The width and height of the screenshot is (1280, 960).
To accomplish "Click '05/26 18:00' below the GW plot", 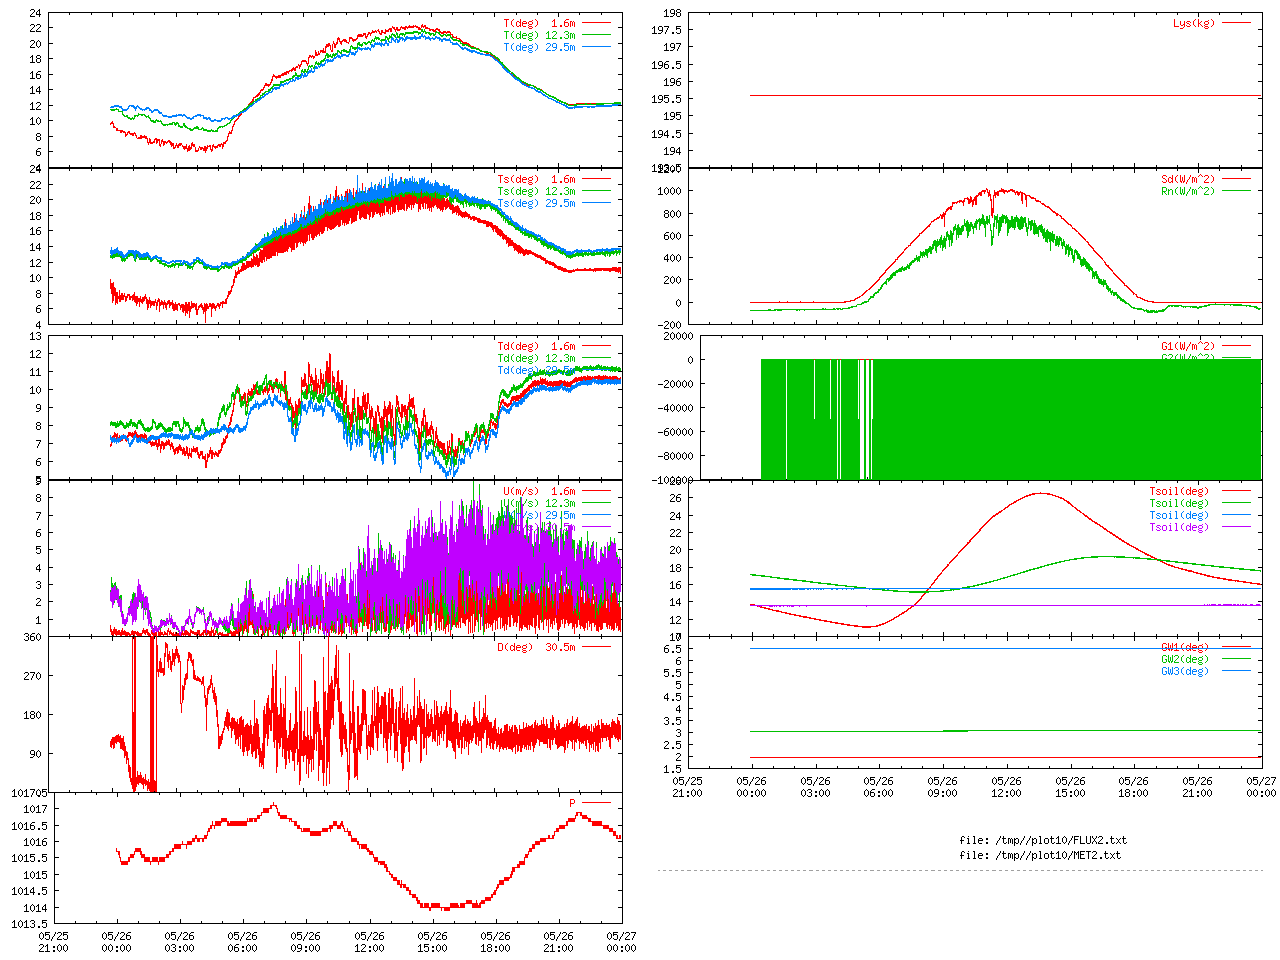I will (x=1133, y=787).
